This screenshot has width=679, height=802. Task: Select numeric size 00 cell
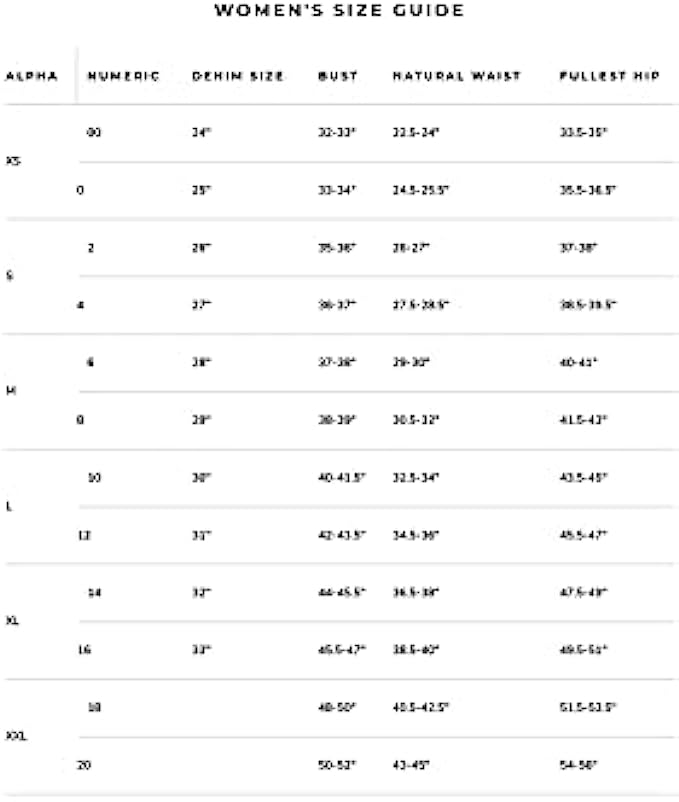93,131
